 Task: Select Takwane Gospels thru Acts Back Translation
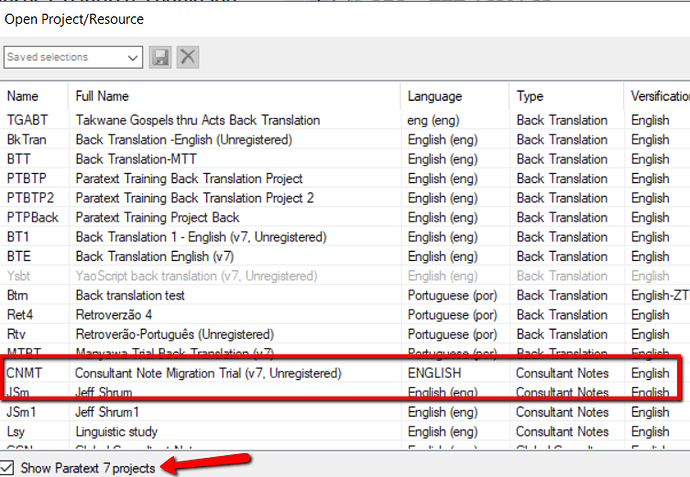click(x=198, y=120)
